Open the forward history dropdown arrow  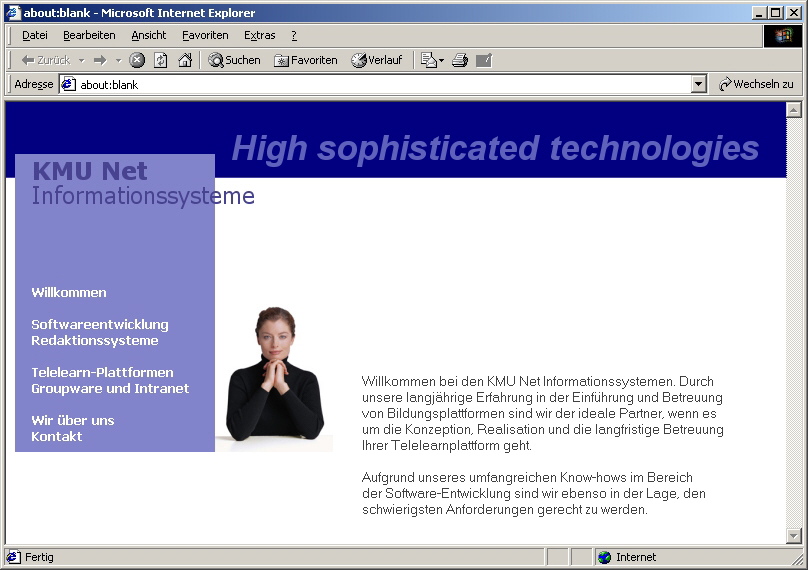click(119, 60)
